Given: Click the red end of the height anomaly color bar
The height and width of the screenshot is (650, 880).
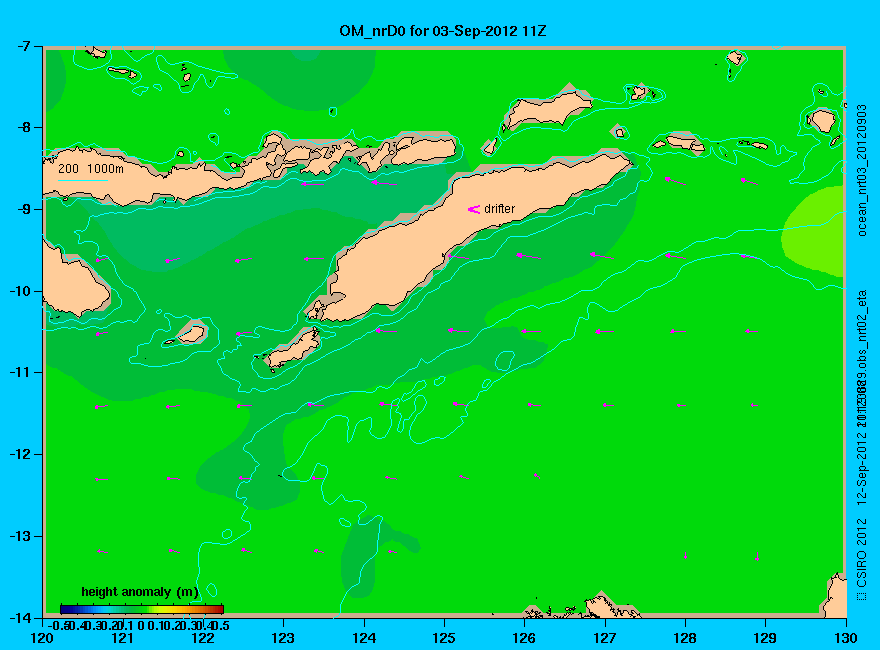Looking at the screenshot, I should (218, 609).
